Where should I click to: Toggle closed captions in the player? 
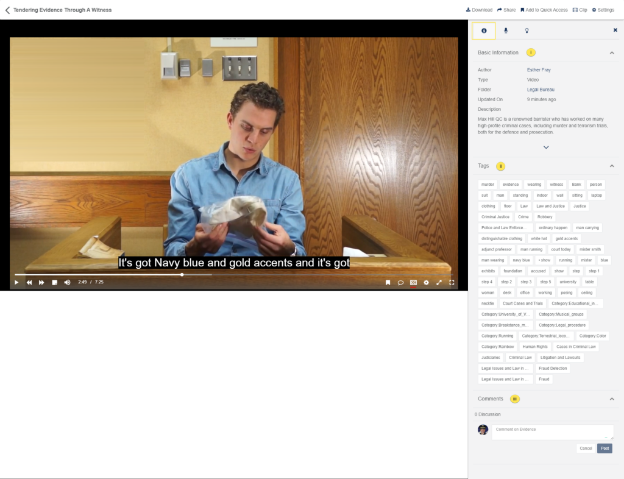click(x=413, y=282)
